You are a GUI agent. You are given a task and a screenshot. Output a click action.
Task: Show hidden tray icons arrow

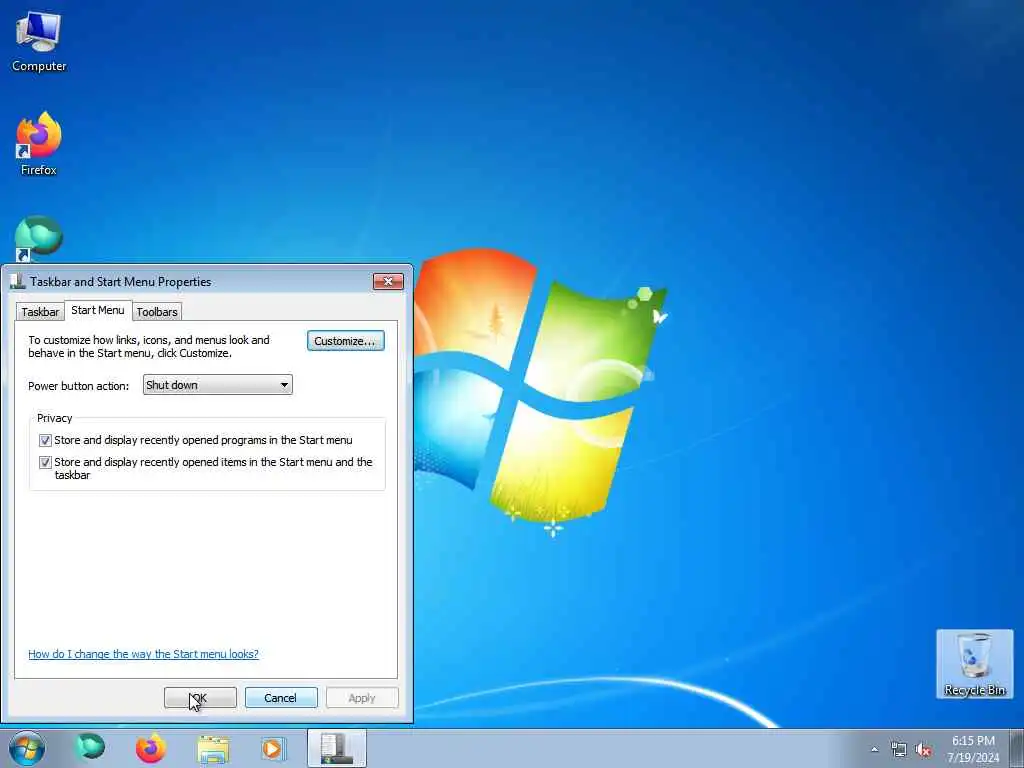874,749
